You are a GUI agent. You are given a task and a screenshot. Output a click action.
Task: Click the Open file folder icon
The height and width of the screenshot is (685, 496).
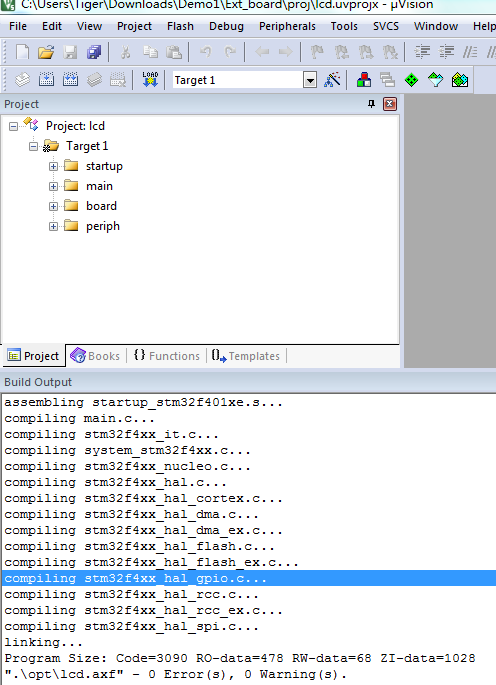tap(46, 52)
